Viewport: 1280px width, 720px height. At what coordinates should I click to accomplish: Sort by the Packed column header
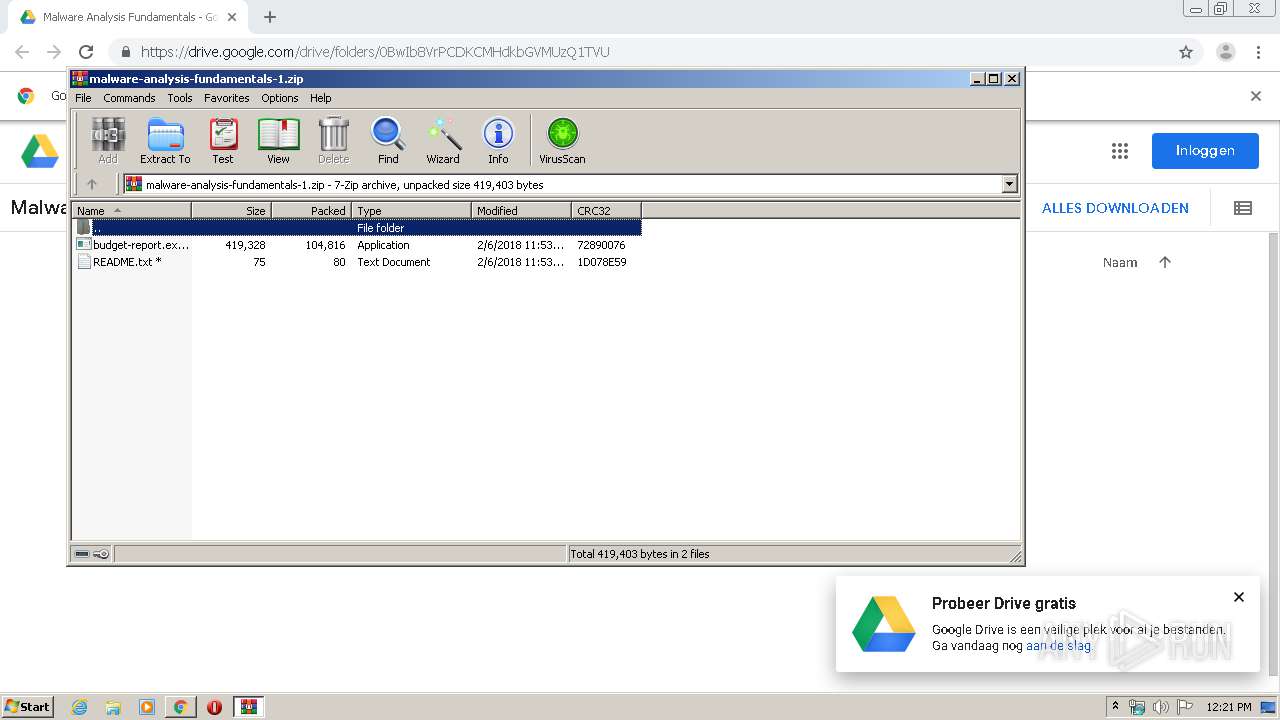311,210
